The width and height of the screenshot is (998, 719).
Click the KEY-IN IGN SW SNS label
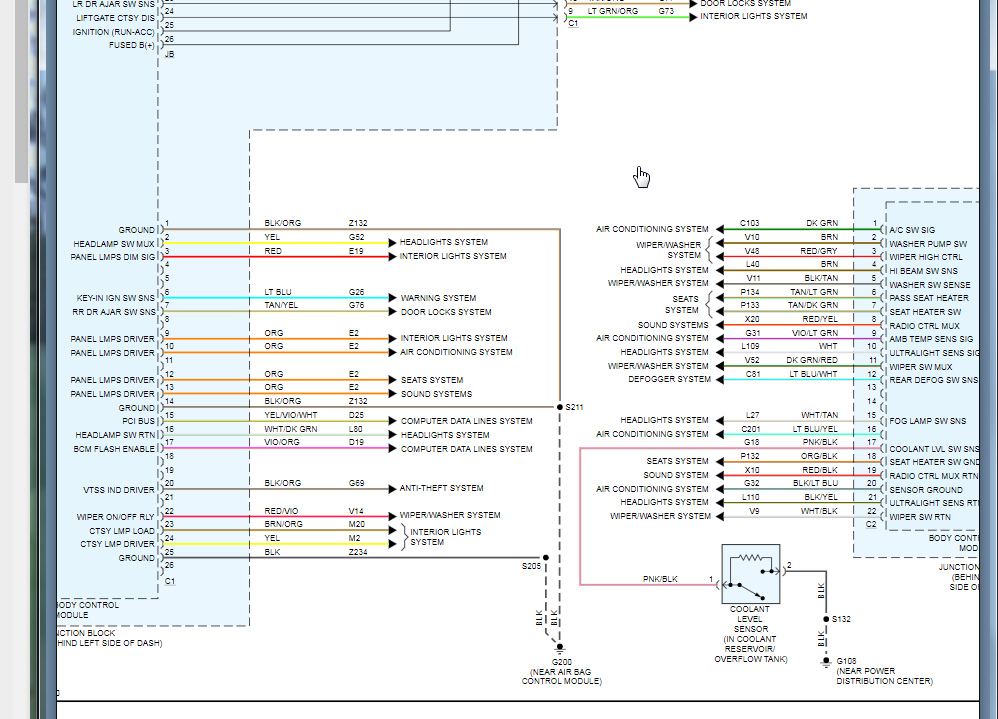[115, 298]
